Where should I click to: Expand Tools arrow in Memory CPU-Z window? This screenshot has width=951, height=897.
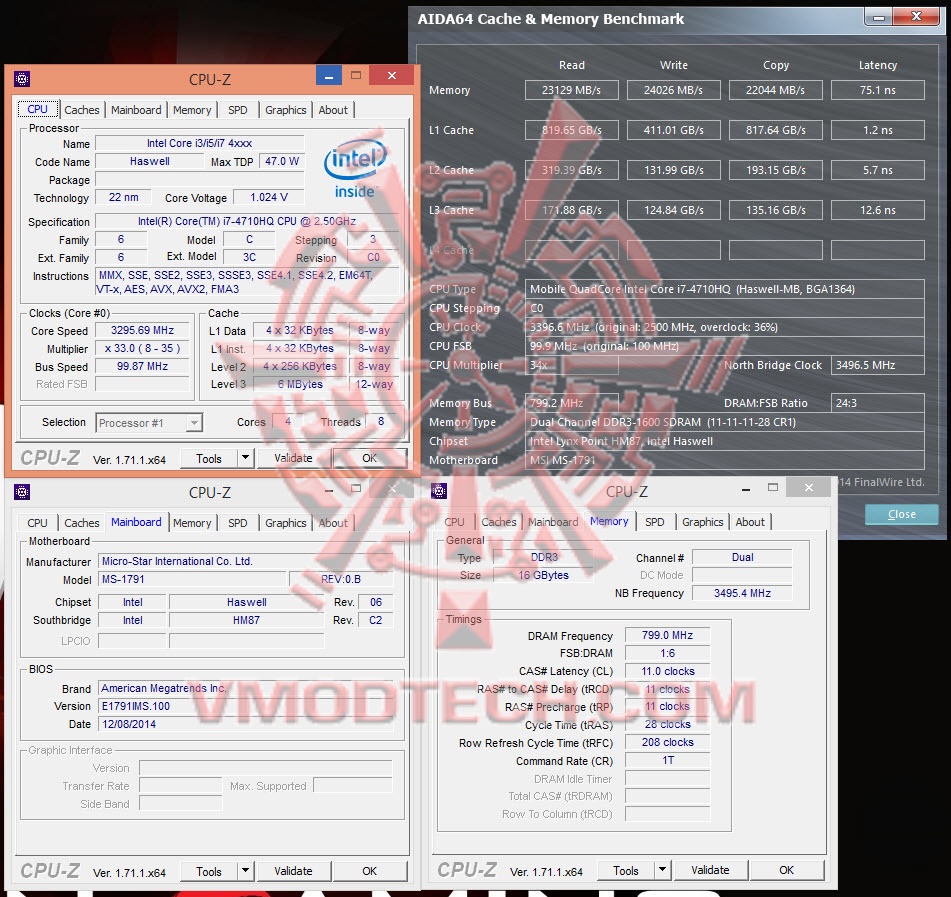click(x=662, y=870)
